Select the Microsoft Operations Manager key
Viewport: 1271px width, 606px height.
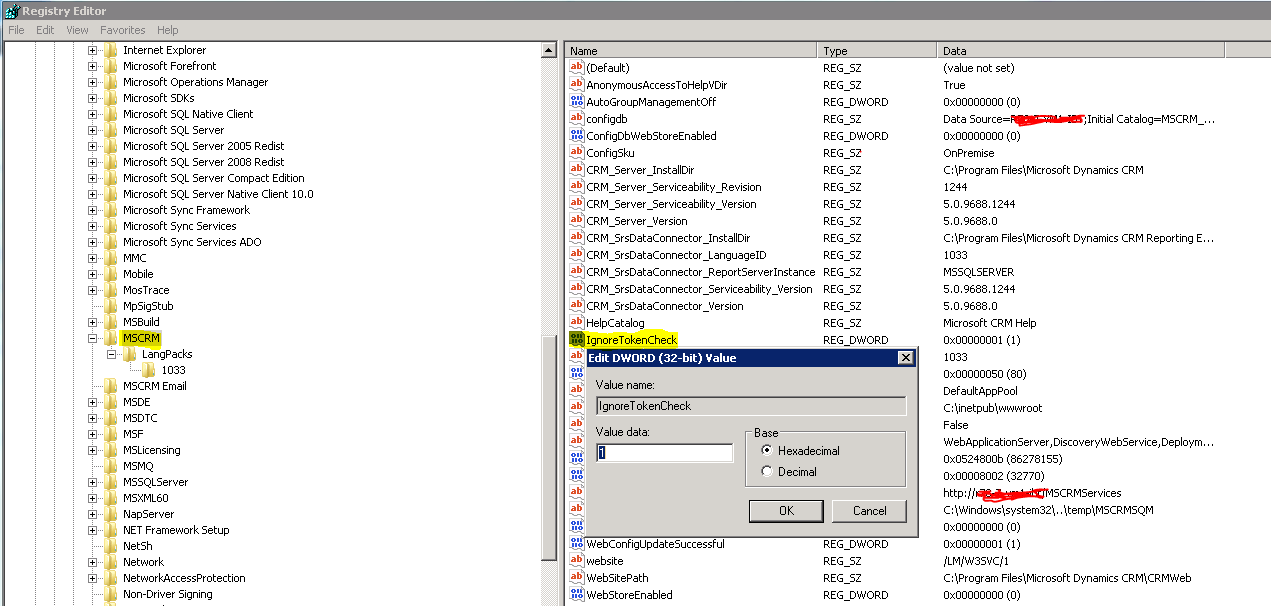(x=195, y=82)
